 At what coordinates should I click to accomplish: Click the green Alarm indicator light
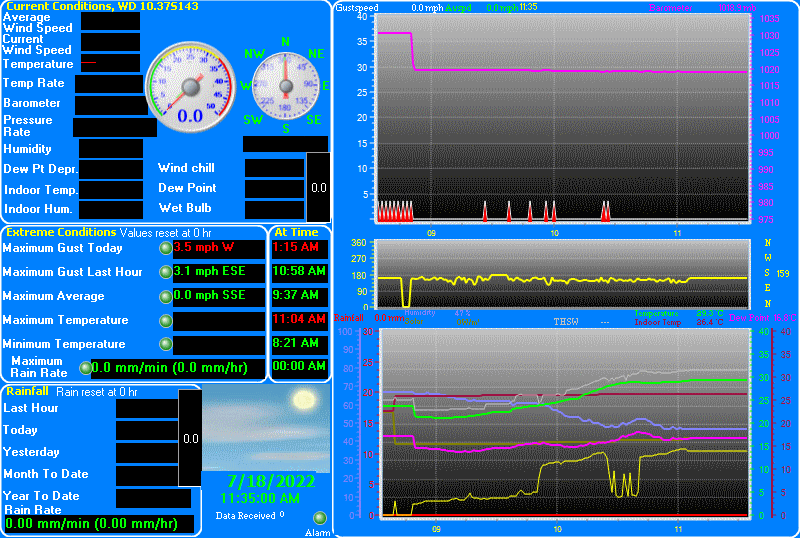(320, 518)
